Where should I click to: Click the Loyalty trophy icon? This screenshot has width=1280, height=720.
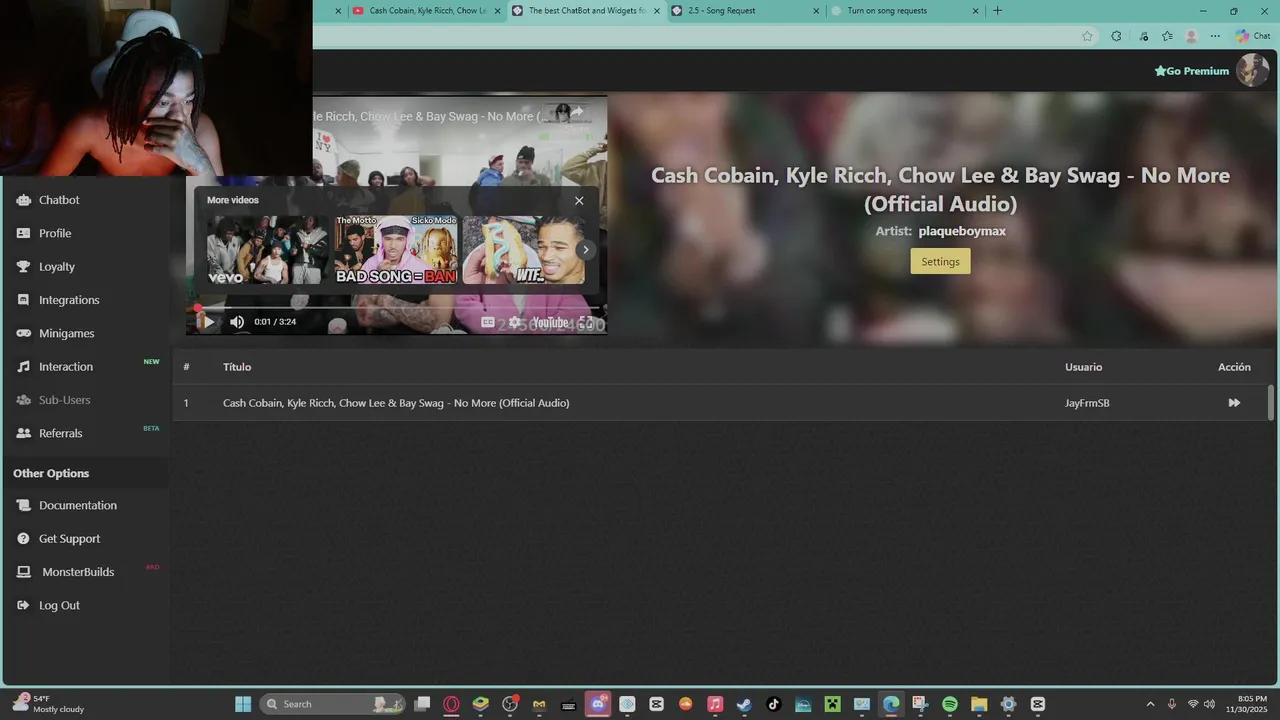(23, 267)
